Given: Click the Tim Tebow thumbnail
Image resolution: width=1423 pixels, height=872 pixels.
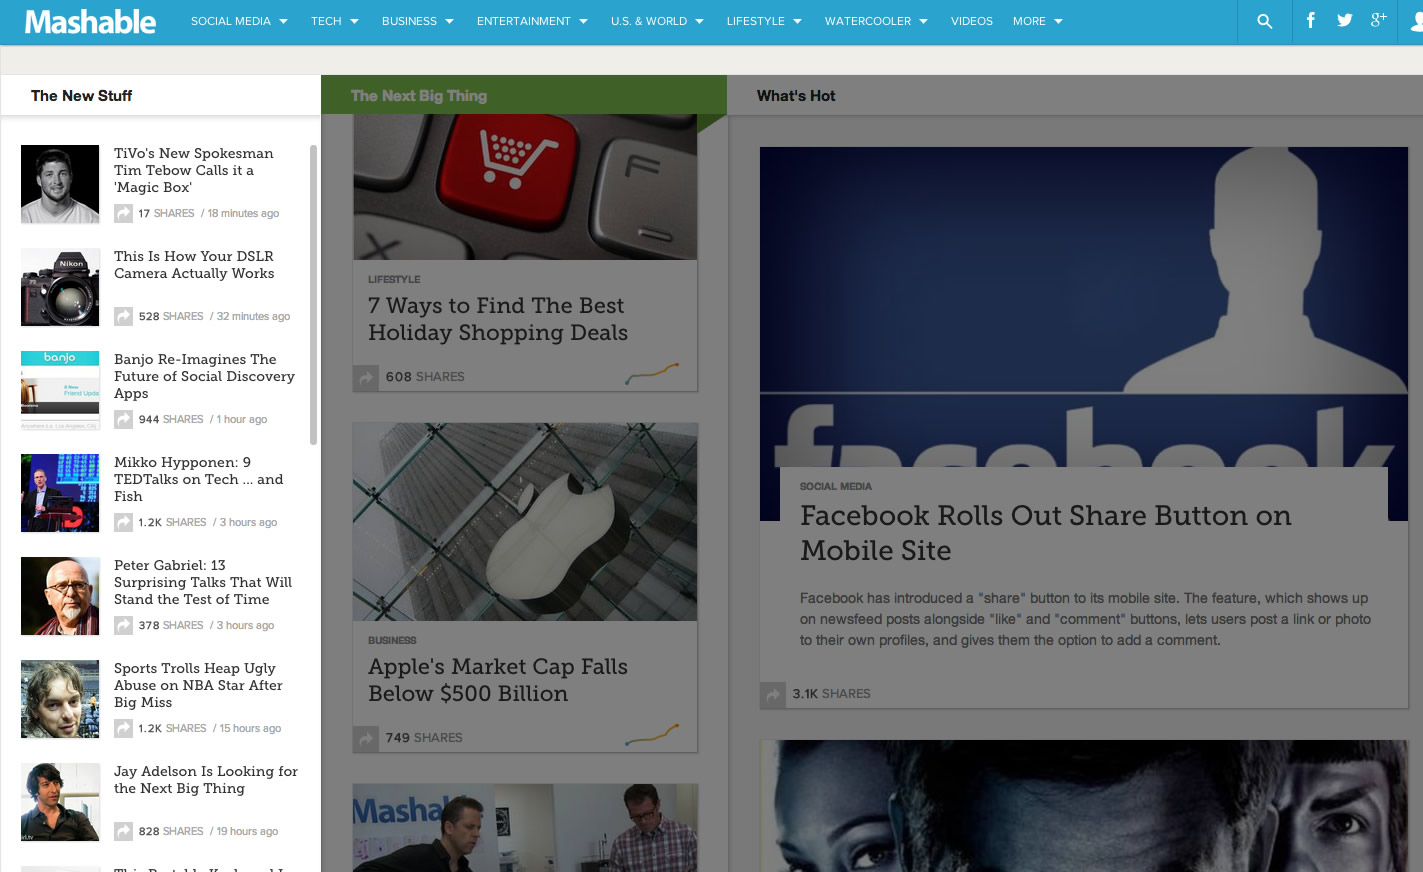Looking at the screenshot, I should (60, 184).
